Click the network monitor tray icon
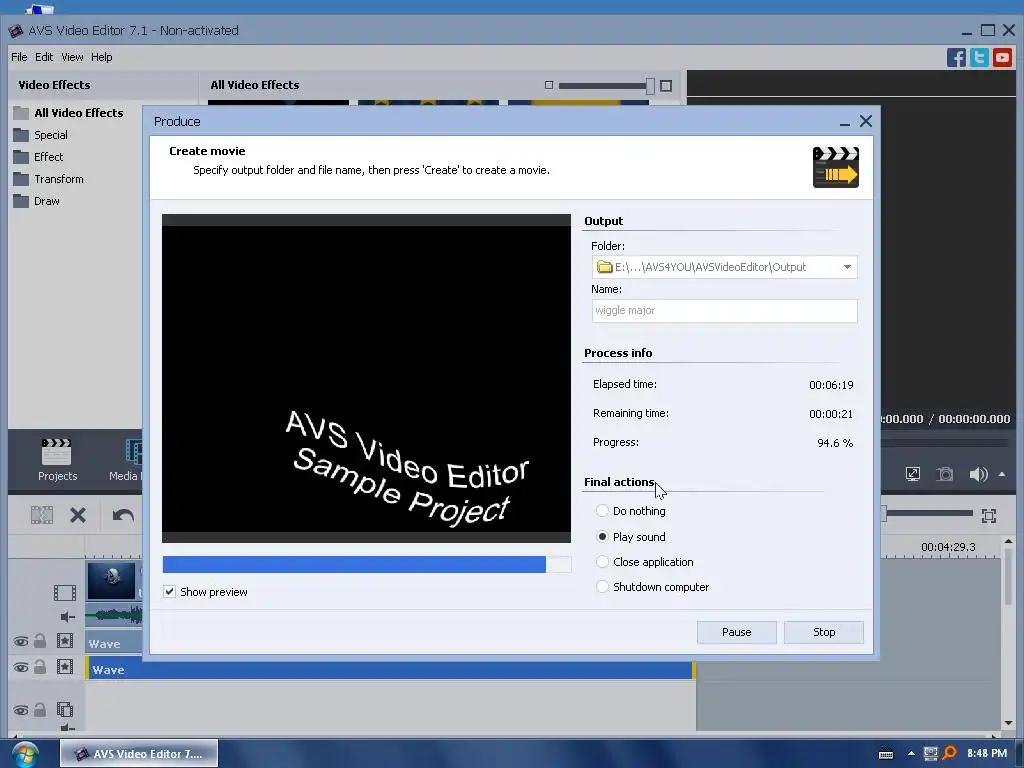This screenshot has height=768, width=1024. click(931, 754)
